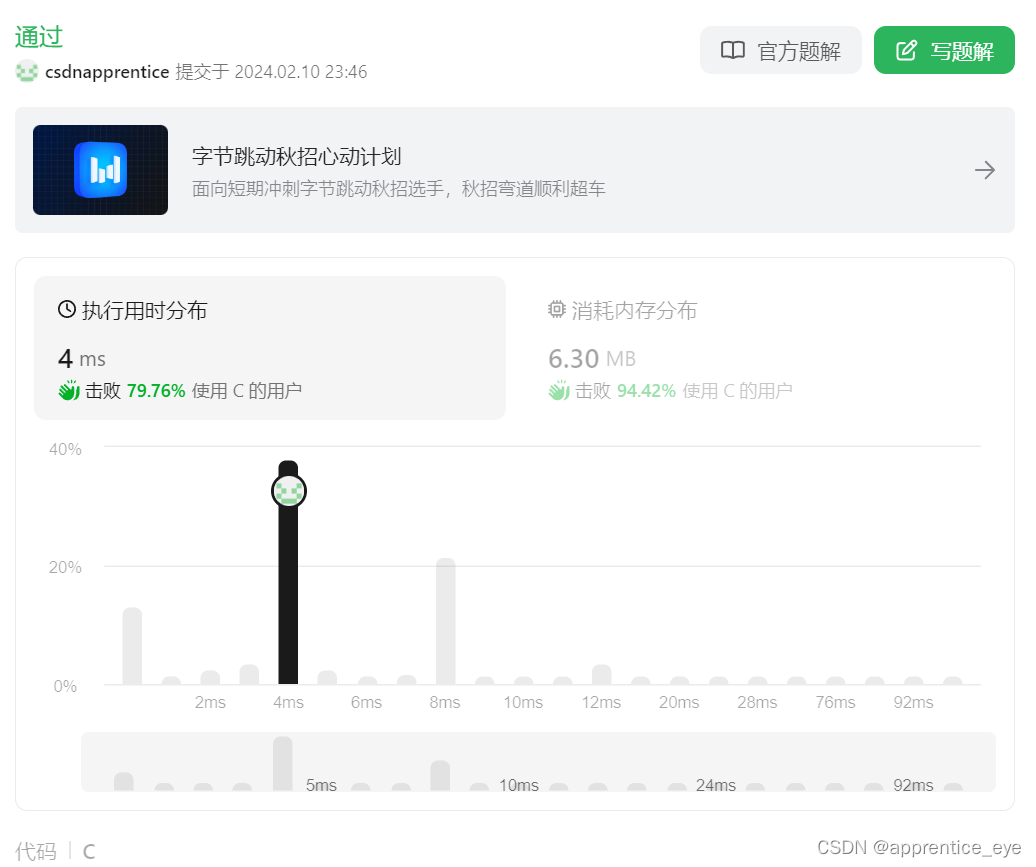The width and height of the screenshot is (1036, 867).
Task: Click the overview range slider below chart
Action: pos(538,761)
